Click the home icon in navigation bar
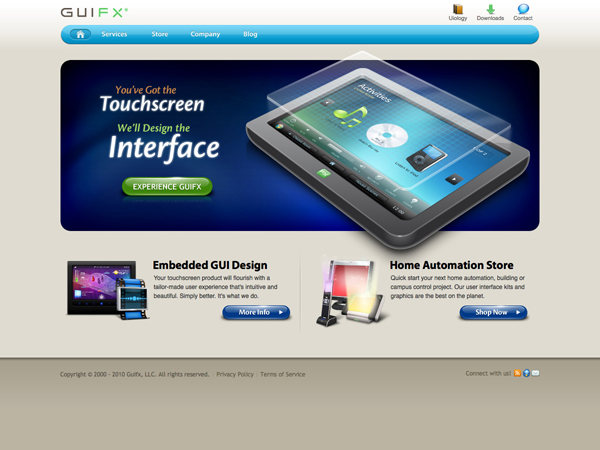 pyautogui.click(x=80, y=34)
